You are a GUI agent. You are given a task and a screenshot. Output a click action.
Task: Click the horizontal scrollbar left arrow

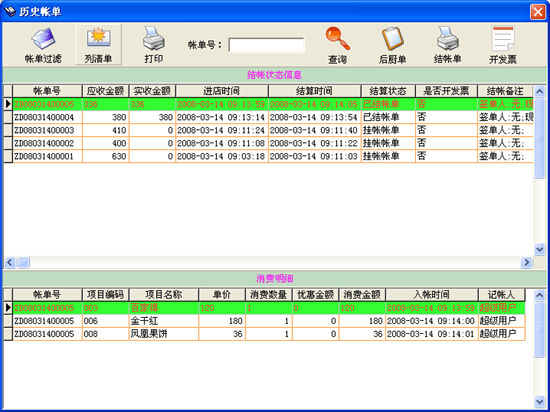coord(10,262)
